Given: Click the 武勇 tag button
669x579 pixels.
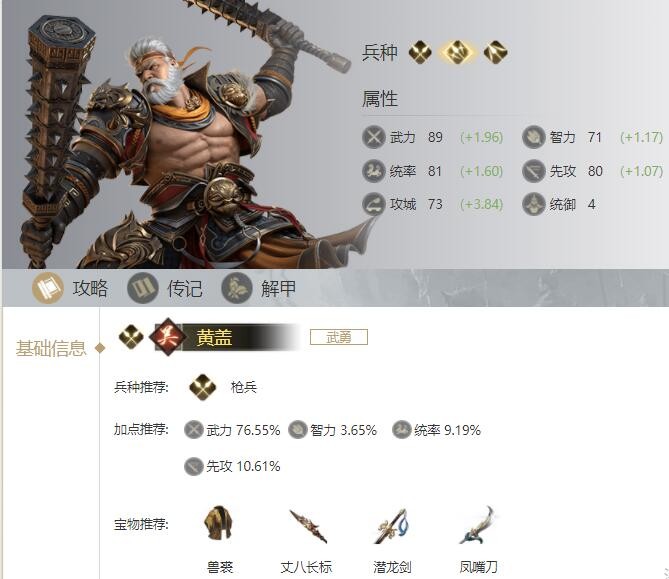Looking at the screenshot, I should (339, 337).
